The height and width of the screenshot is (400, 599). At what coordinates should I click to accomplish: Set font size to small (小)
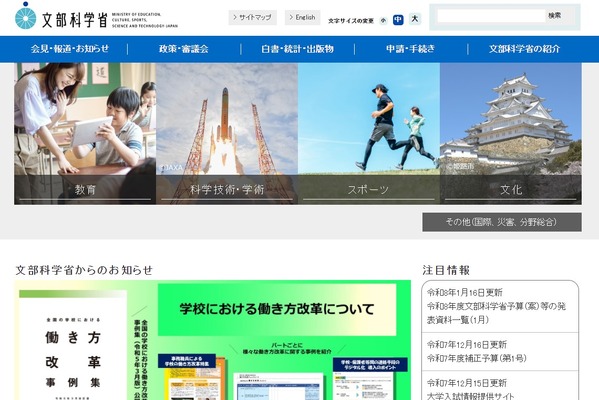tap(383, 20)
